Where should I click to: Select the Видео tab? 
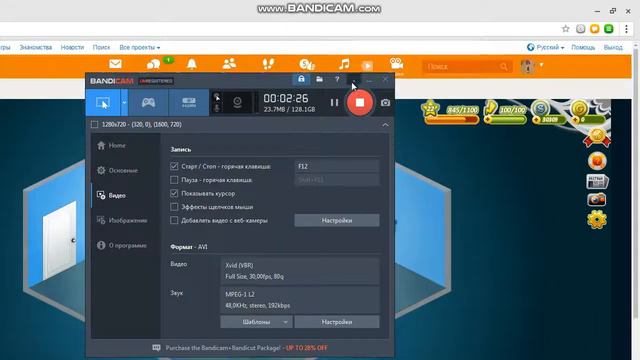[x=111, y=196]
